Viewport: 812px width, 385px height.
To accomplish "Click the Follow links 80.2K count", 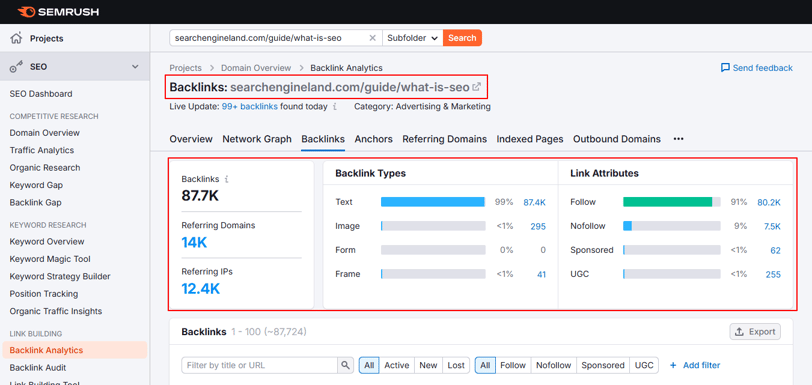I will click(768, 202).
